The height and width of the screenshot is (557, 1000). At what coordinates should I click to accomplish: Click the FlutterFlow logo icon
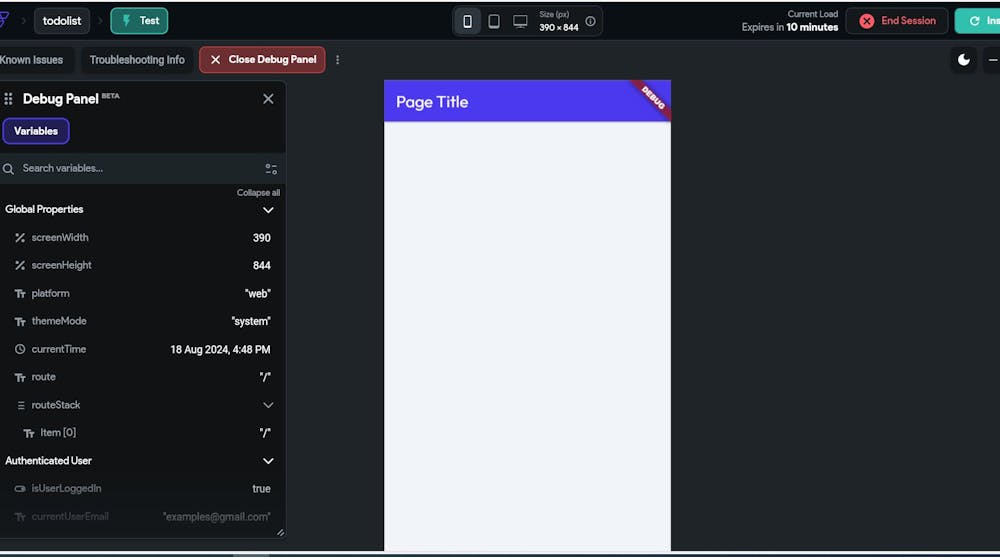click(x=4, y=20)
